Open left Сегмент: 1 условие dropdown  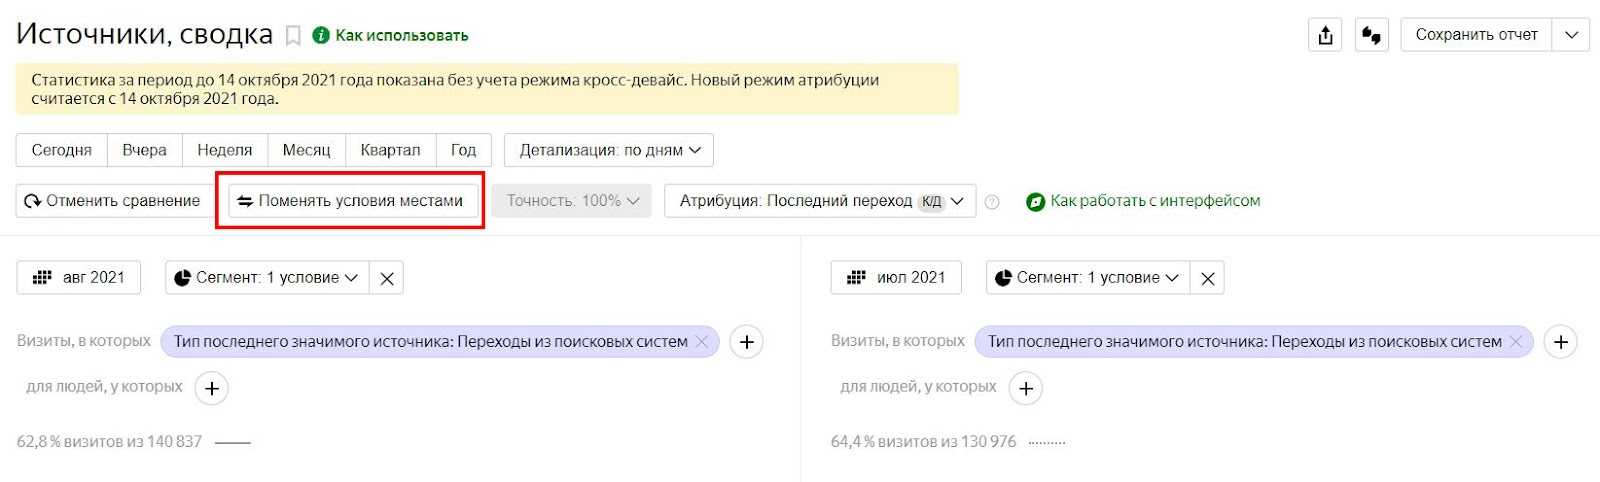click(267, 278)
